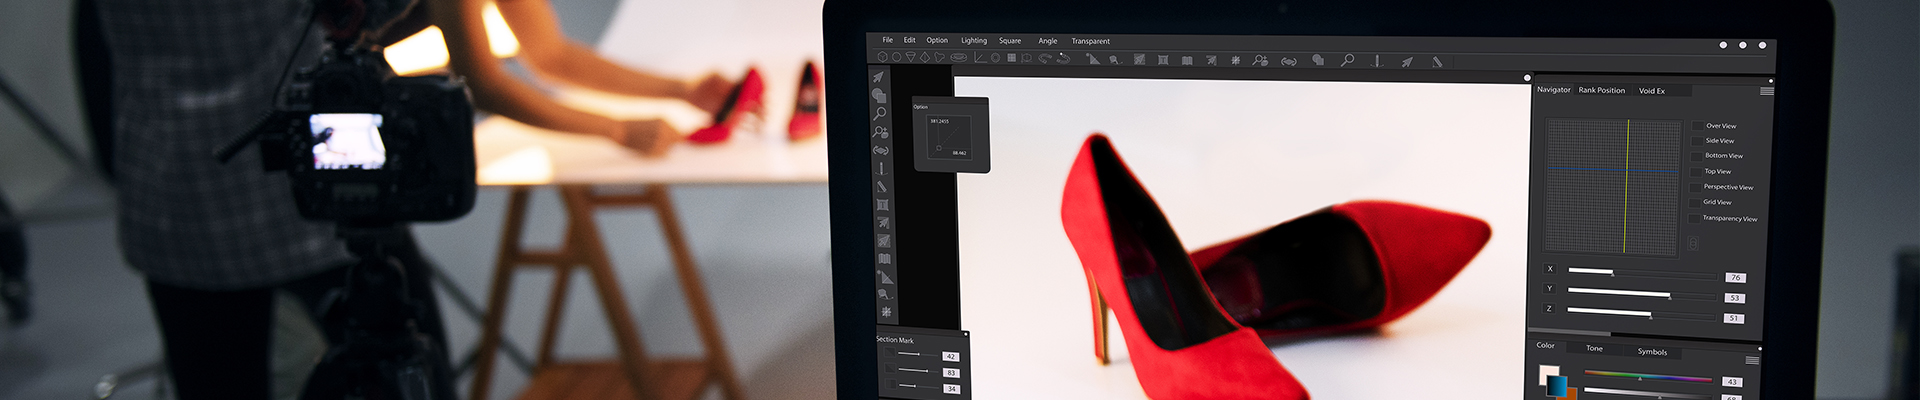Click the axis angle icon in toolbar
Viewport: 1920px width, 400px height.
(979, 58)
